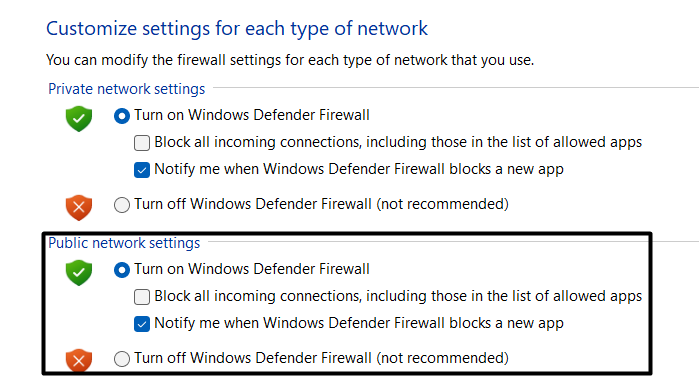Click the red shield icon under Public network
The width and height of the screenshot is (699, 385).
coord(79,360)
